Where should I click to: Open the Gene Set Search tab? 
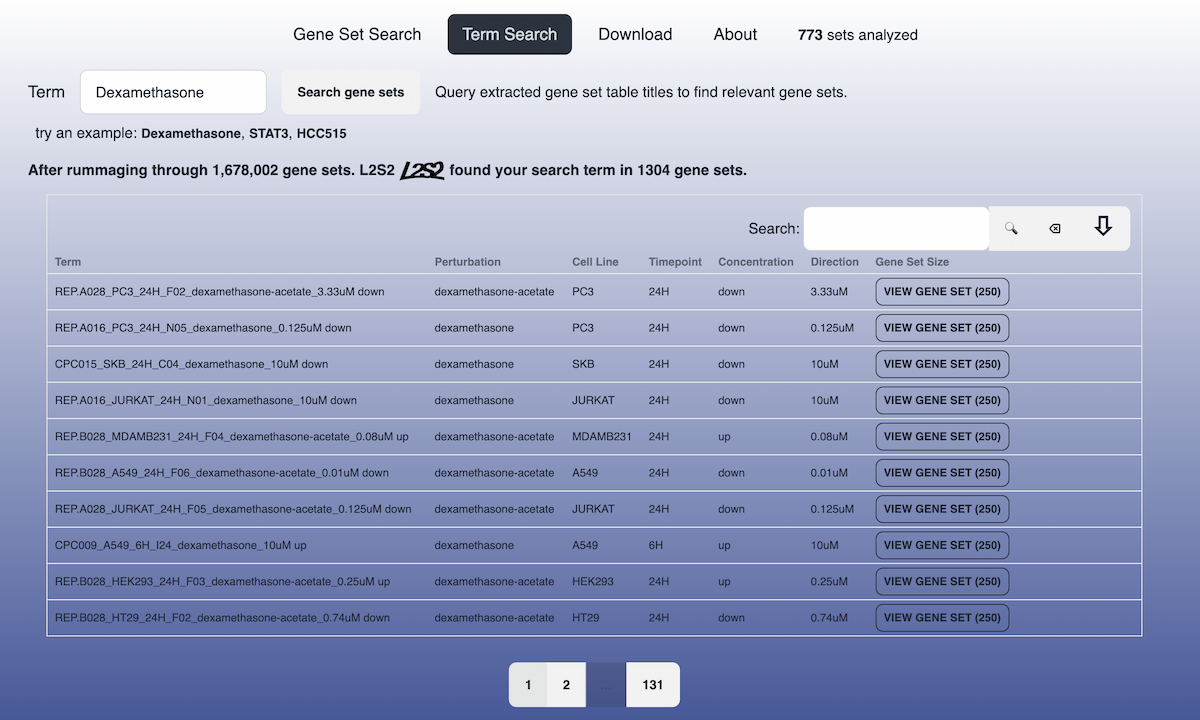pos(357,34)
